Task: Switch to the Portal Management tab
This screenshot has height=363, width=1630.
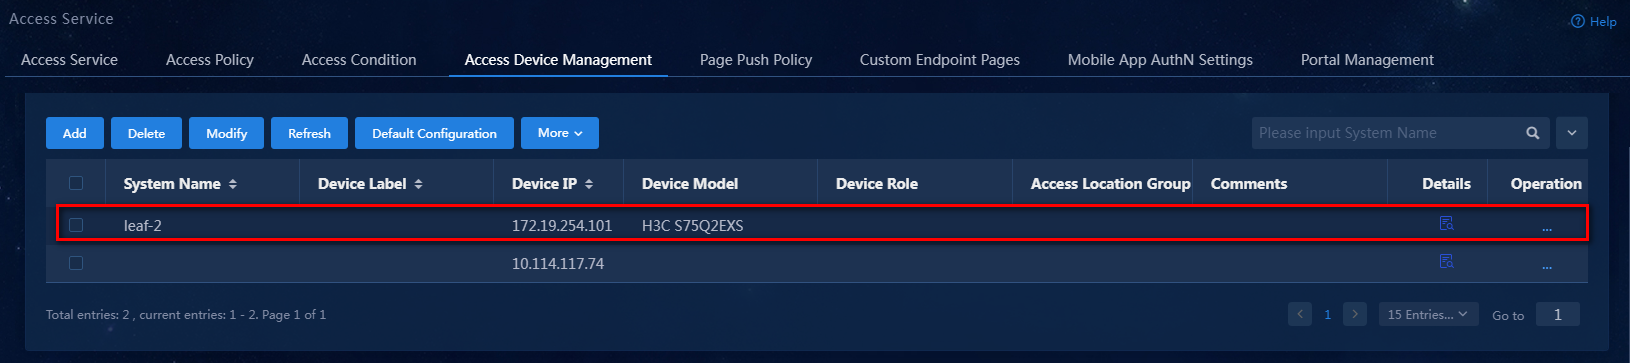Action: coord(1367,60)
